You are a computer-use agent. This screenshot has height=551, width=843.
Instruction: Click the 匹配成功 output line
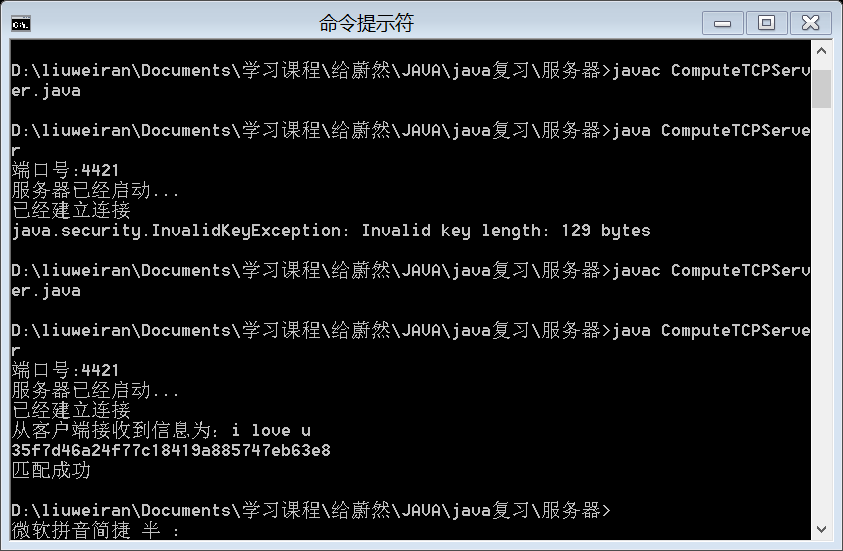pos(51,471)
